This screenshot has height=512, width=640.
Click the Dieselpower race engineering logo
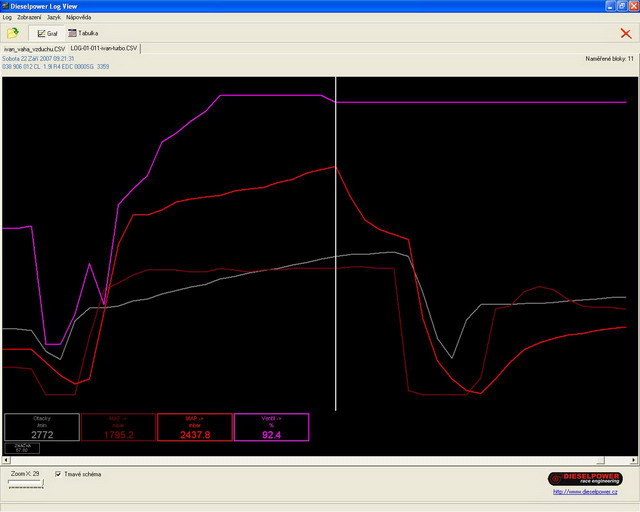tap(585, 479)
